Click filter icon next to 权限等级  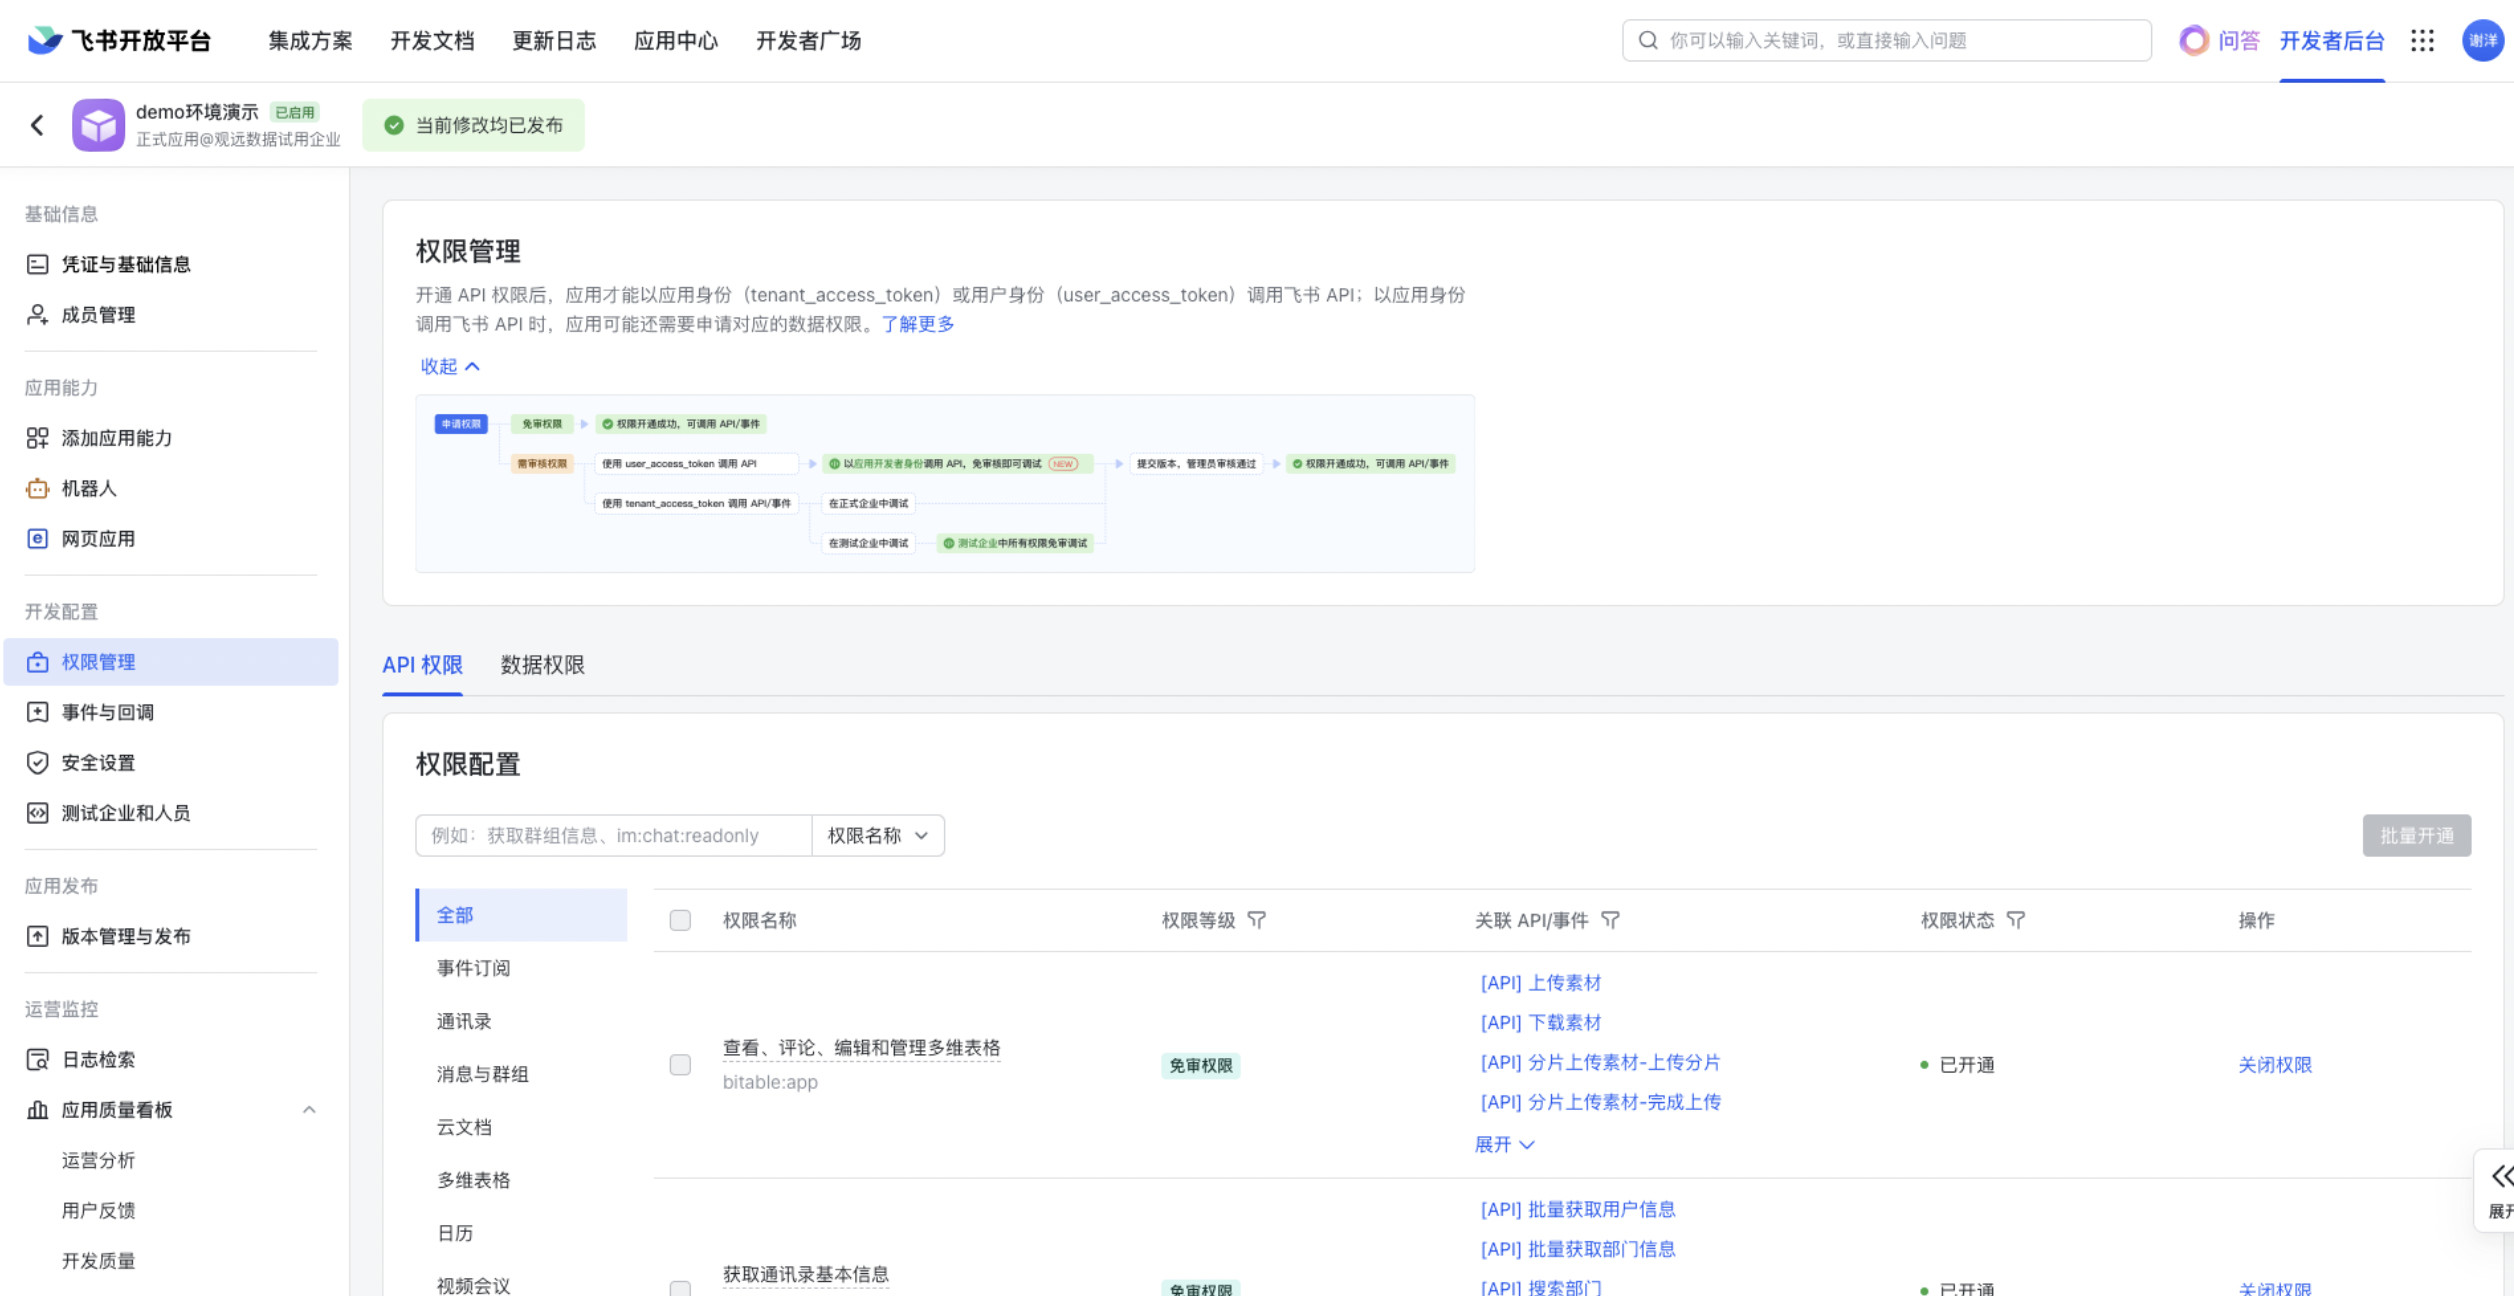coord(1257,920)
